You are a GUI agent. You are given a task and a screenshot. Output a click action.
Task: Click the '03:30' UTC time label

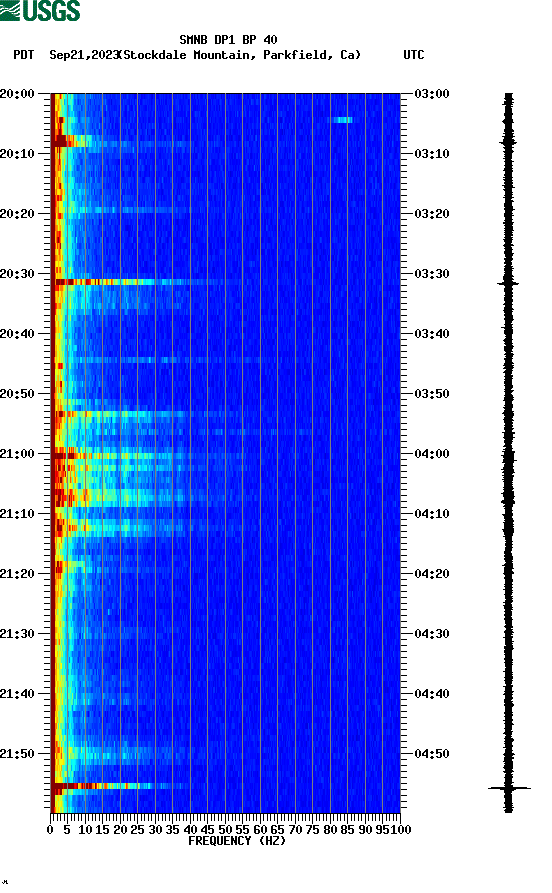point(432,273)
